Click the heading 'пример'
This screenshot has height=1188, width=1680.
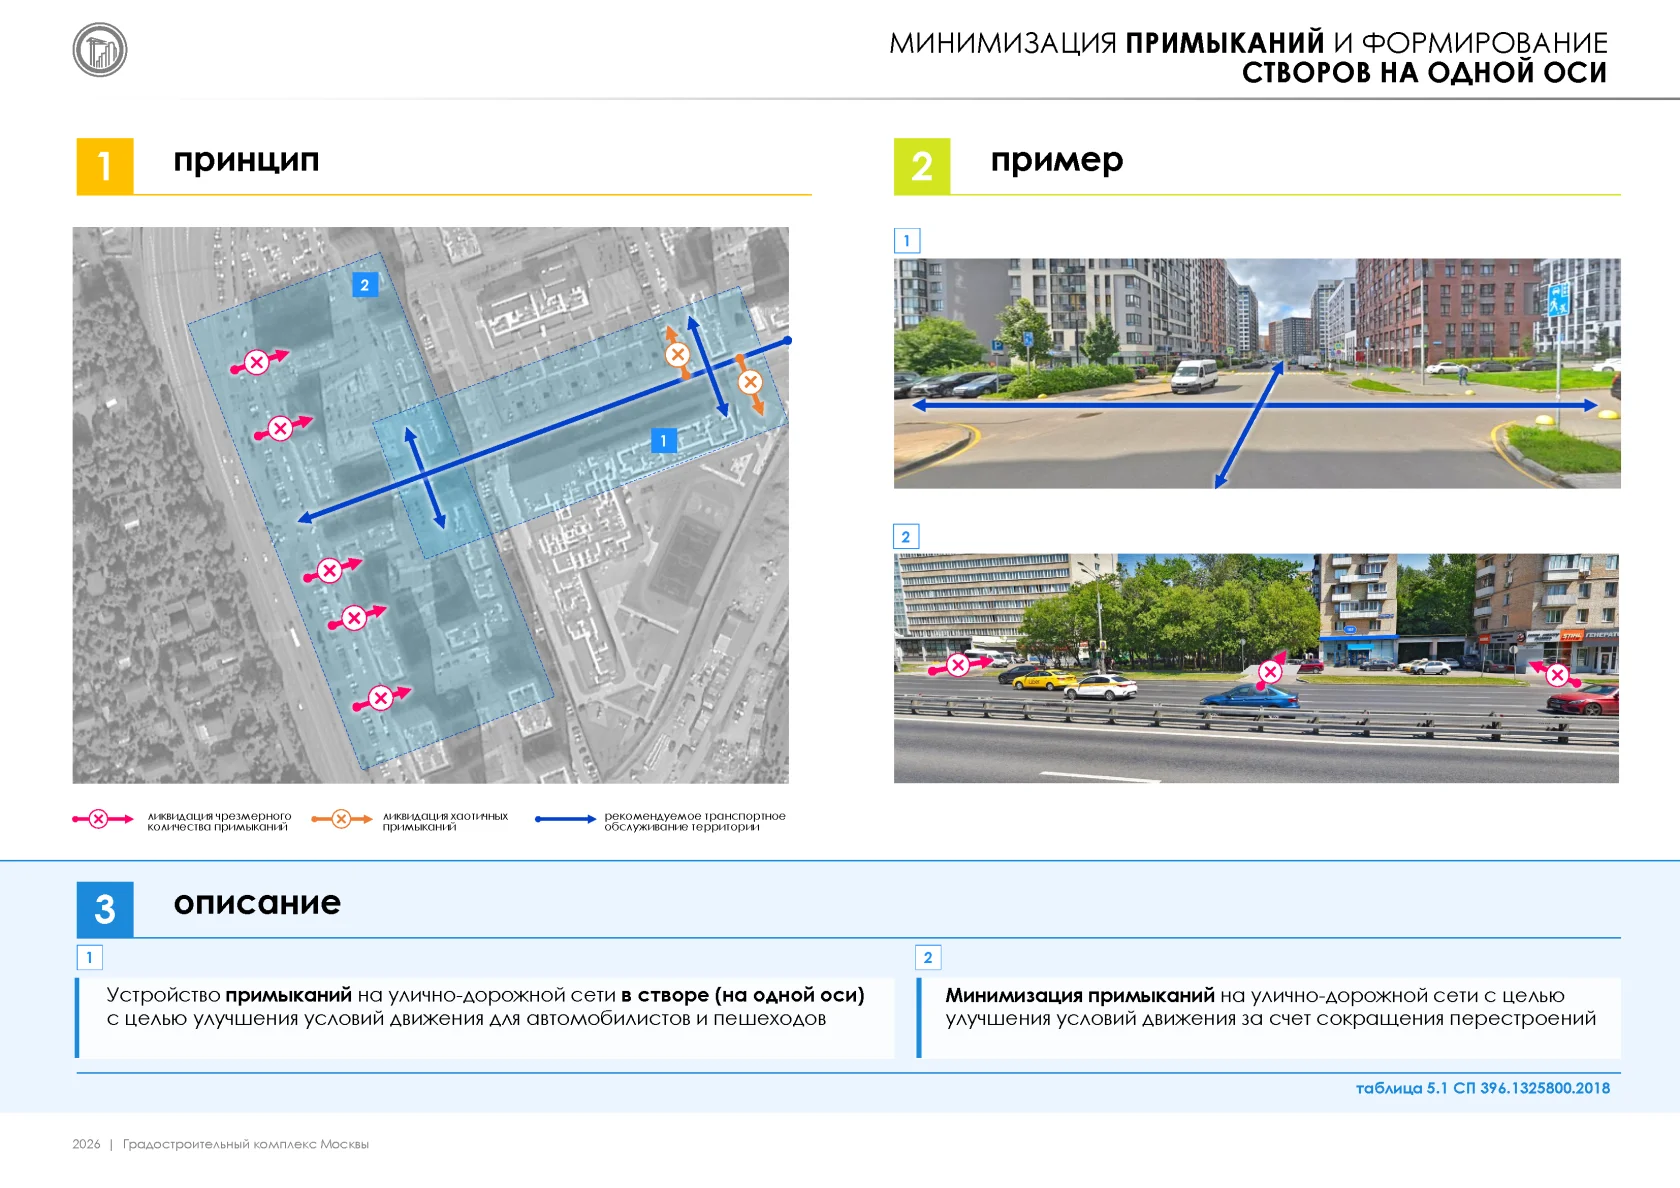pos(1057,160)
